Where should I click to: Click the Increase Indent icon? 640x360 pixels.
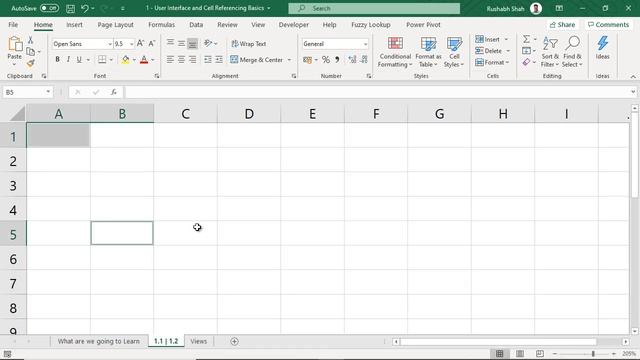(219, 60)
